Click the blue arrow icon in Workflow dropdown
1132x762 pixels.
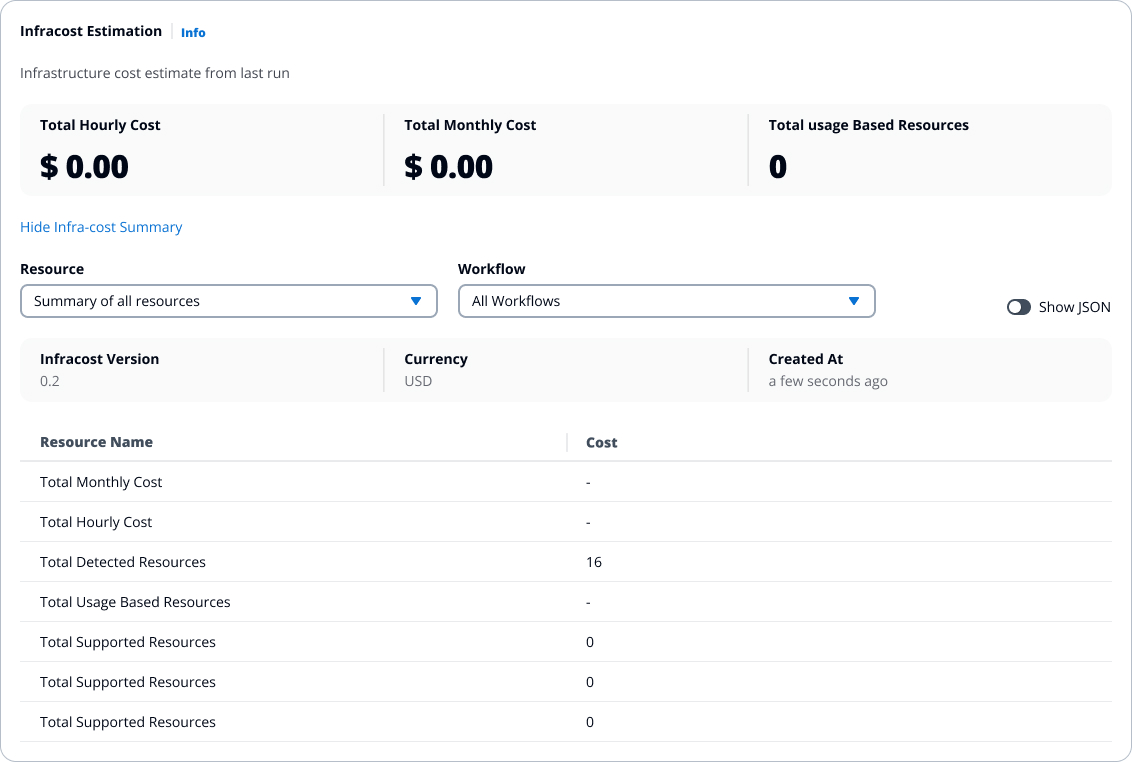[854, 301]
